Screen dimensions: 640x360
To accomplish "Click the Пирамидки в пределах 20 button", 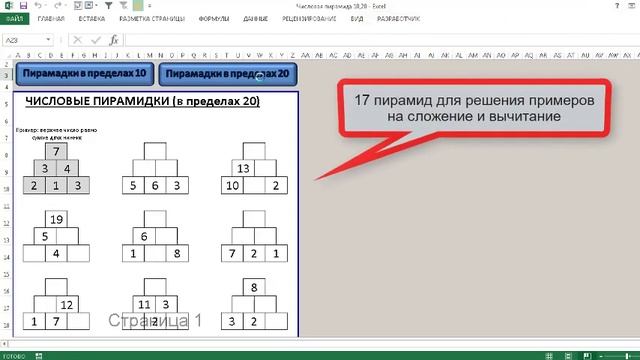I will 227,74.
